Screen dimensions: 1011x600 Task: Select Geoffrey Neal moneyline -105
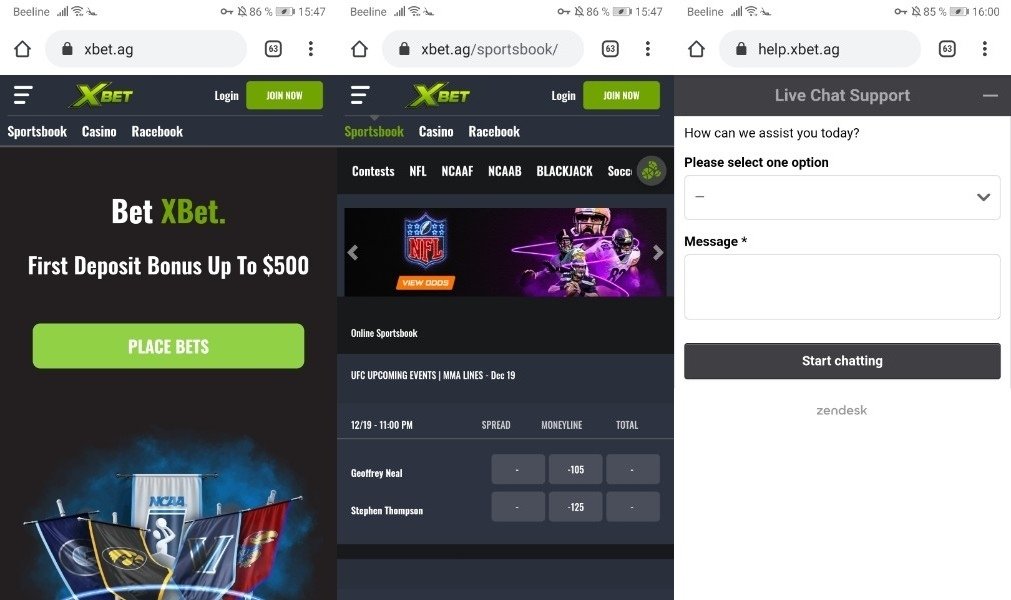click(576, 469)
